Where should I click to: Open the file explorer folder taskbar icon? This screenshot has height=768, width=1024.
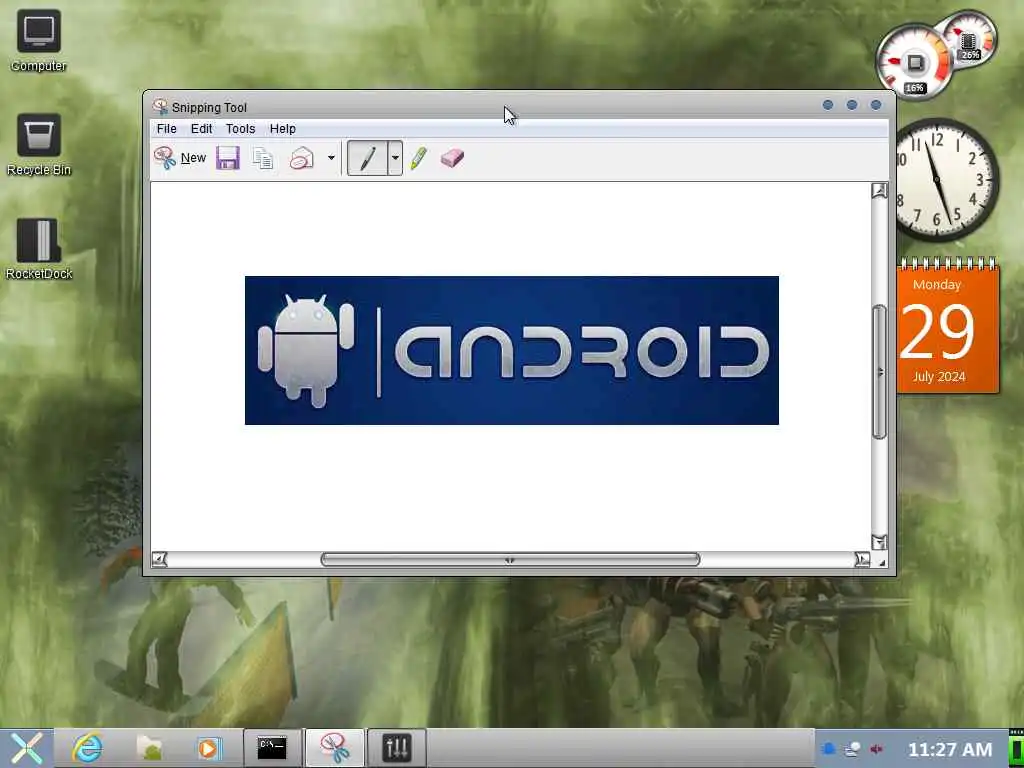pyautogui.click(x=150, y=748)
